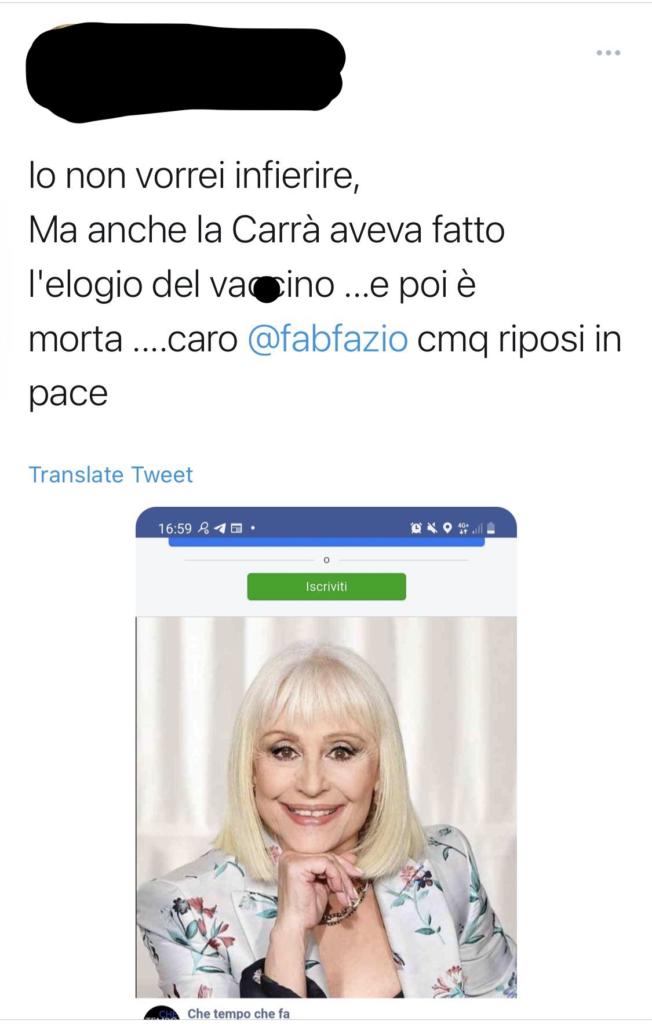Click the 16:59 clock in status bar
Screen dimensions: 652x1024
175,528
